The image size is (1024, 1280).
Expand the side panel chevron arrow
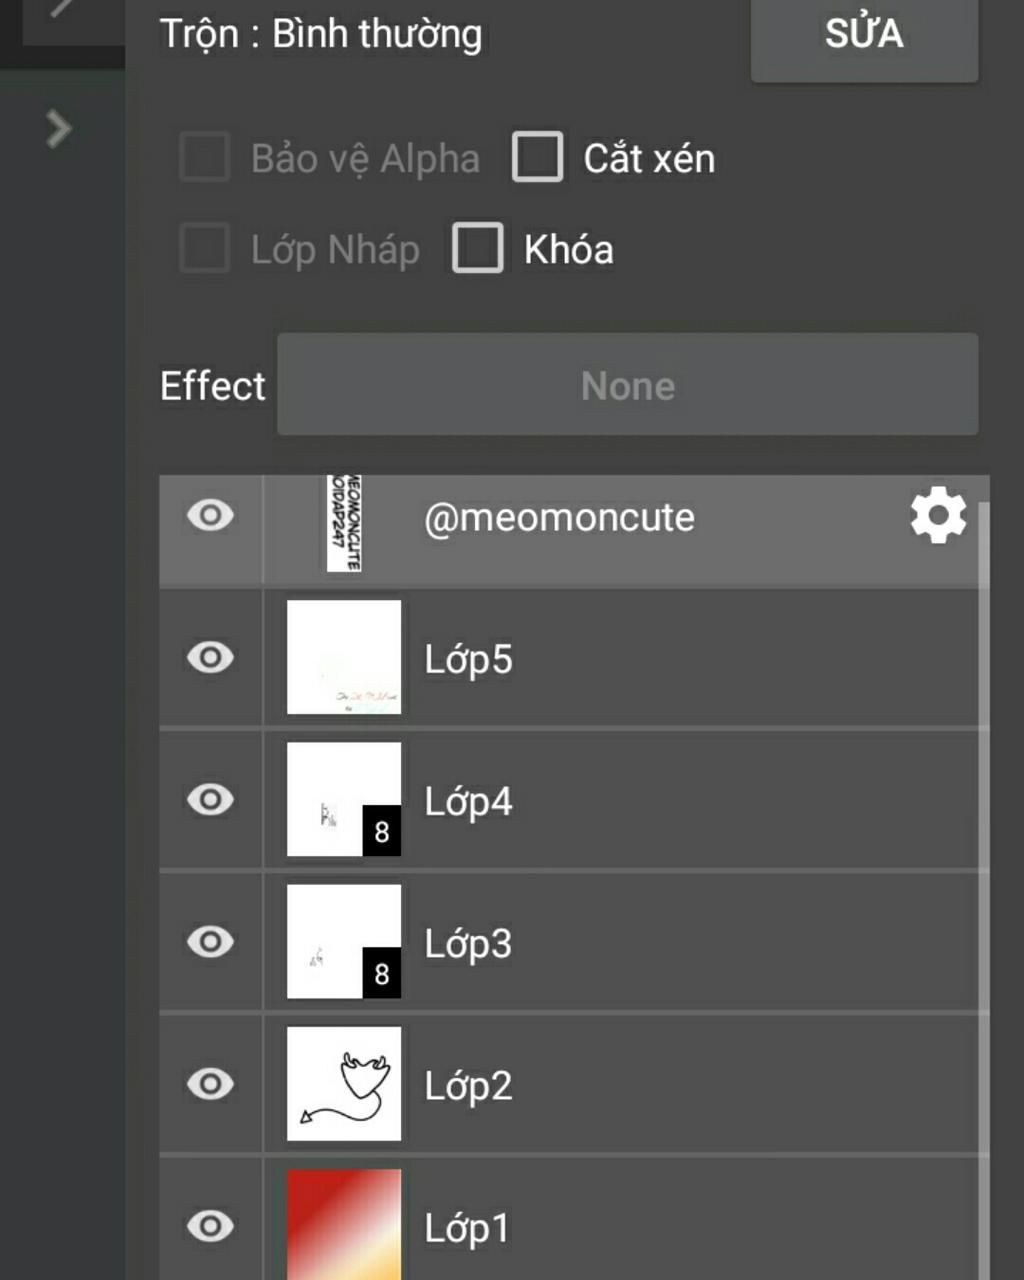coord(59,129)
